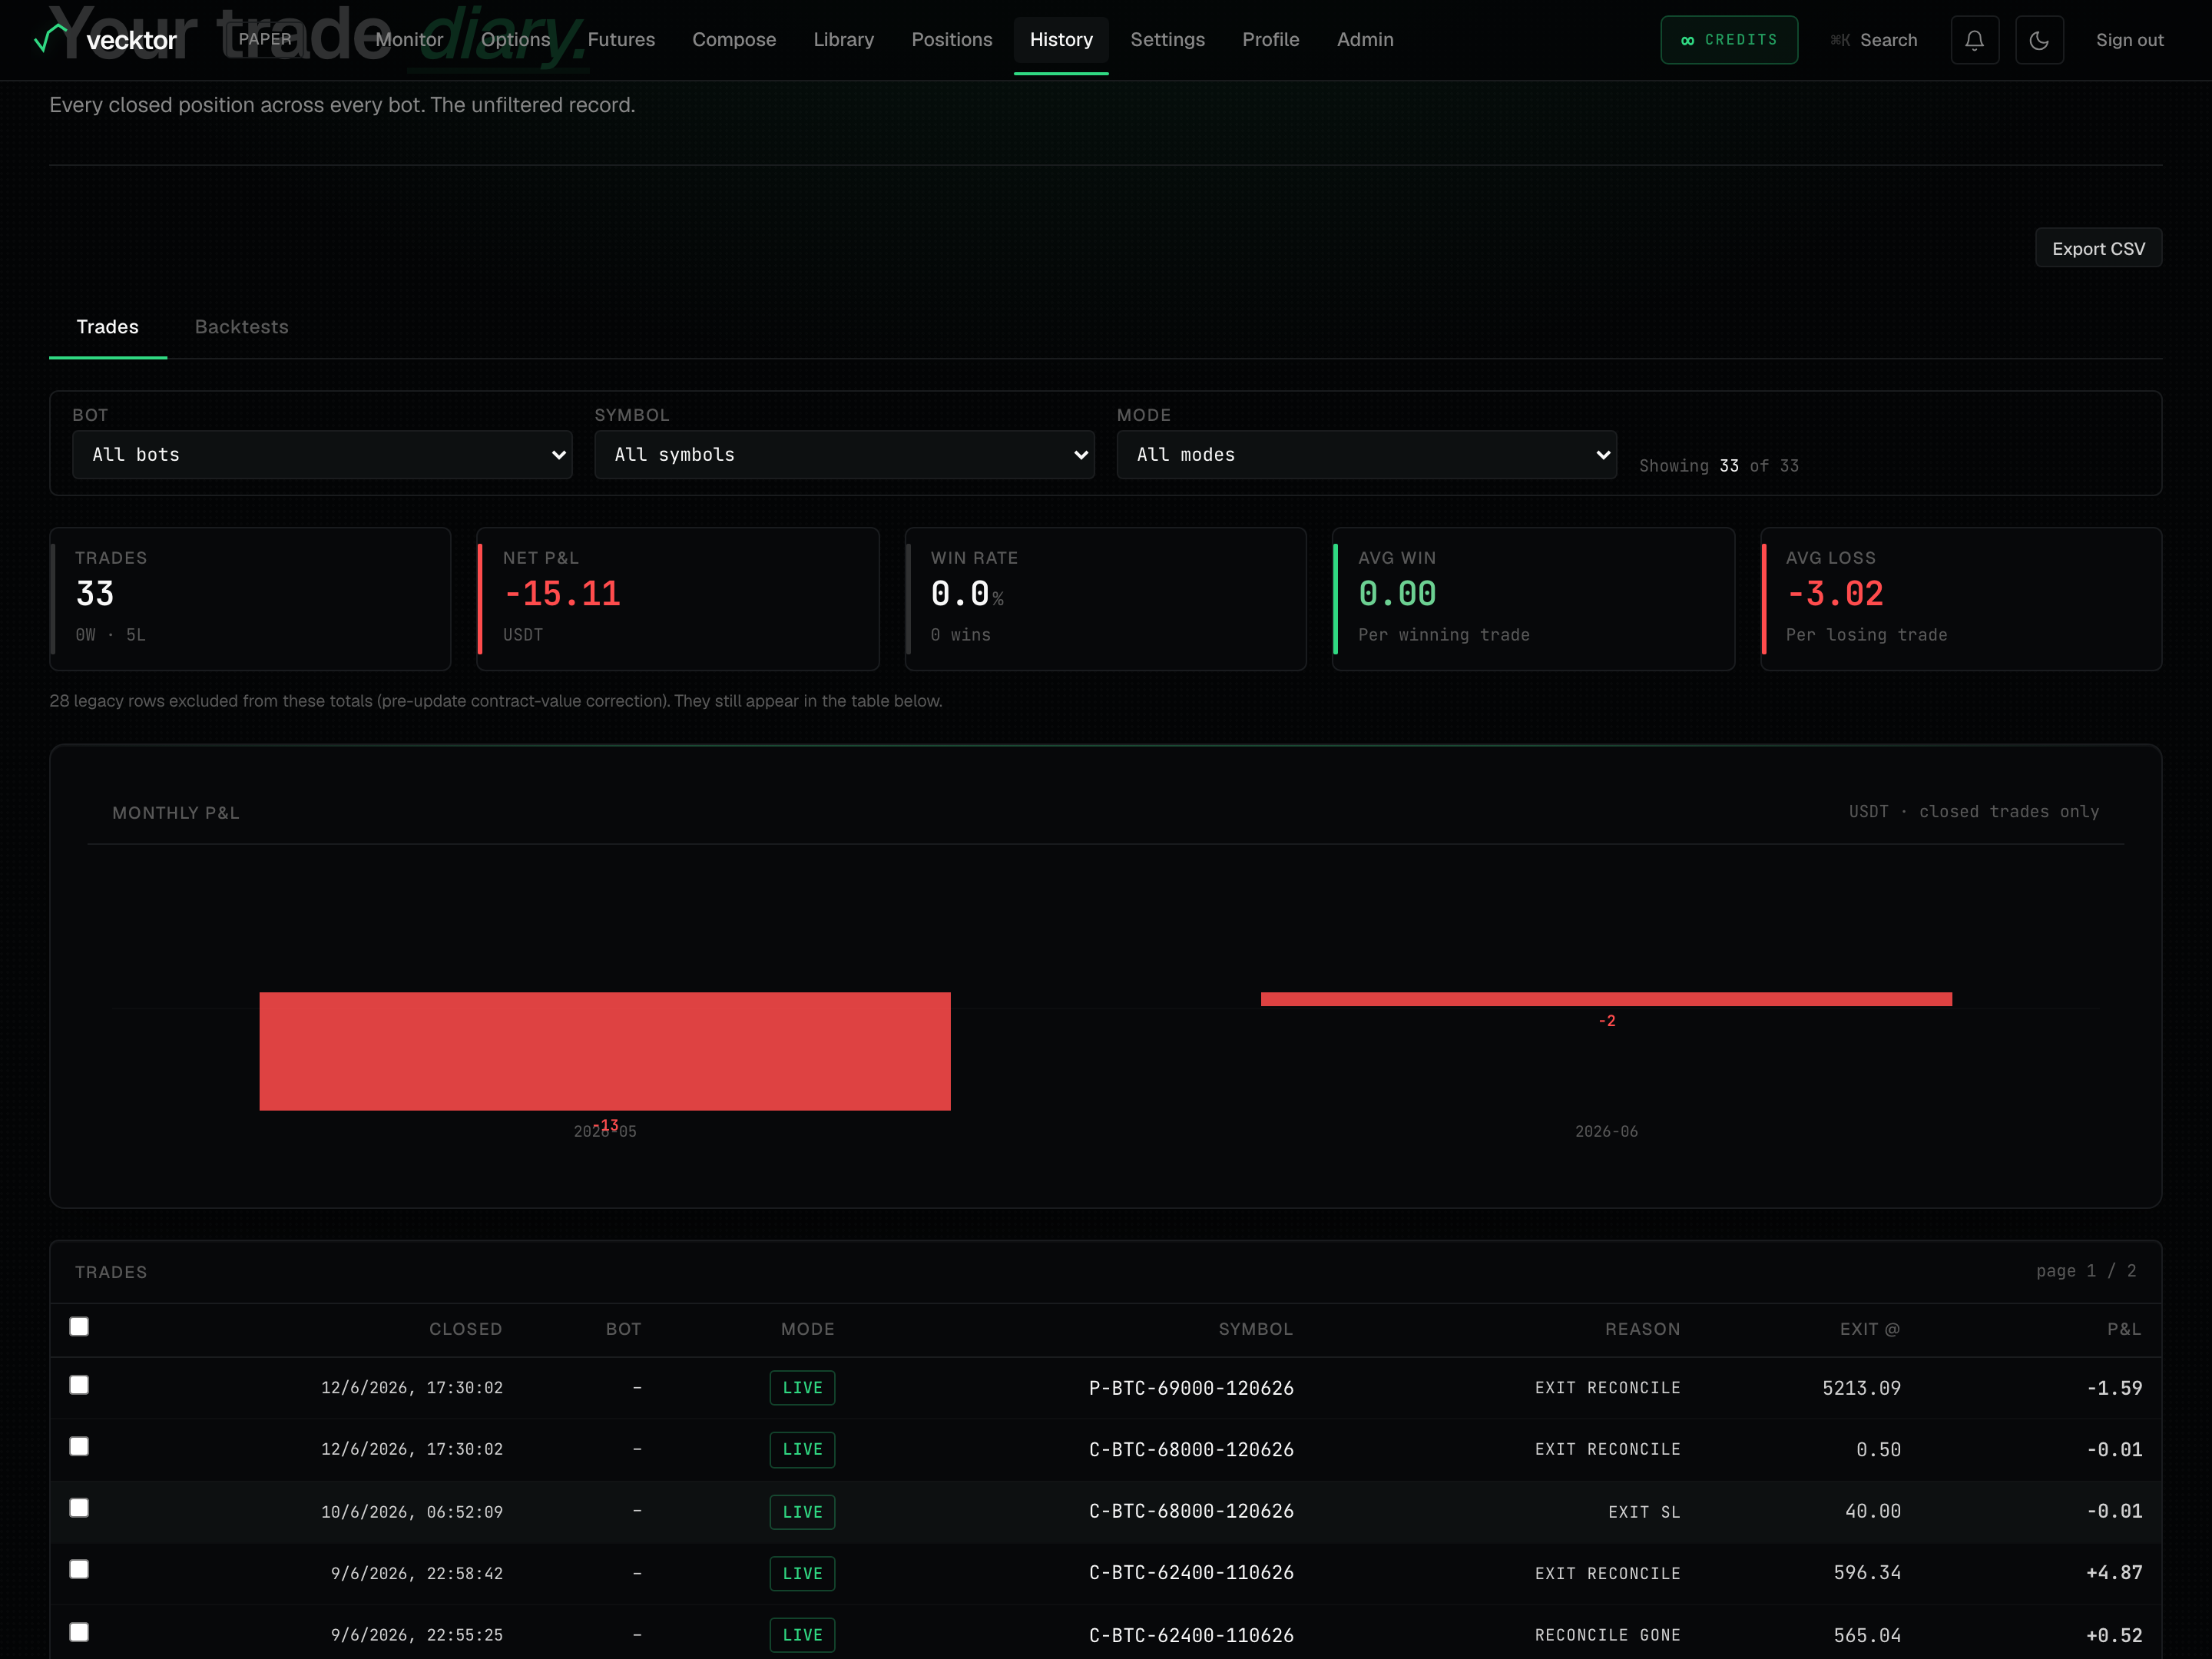Click LIVE badge on P-BTC-69000 row
The image size is (2212, 1659).
point(802,1388)
